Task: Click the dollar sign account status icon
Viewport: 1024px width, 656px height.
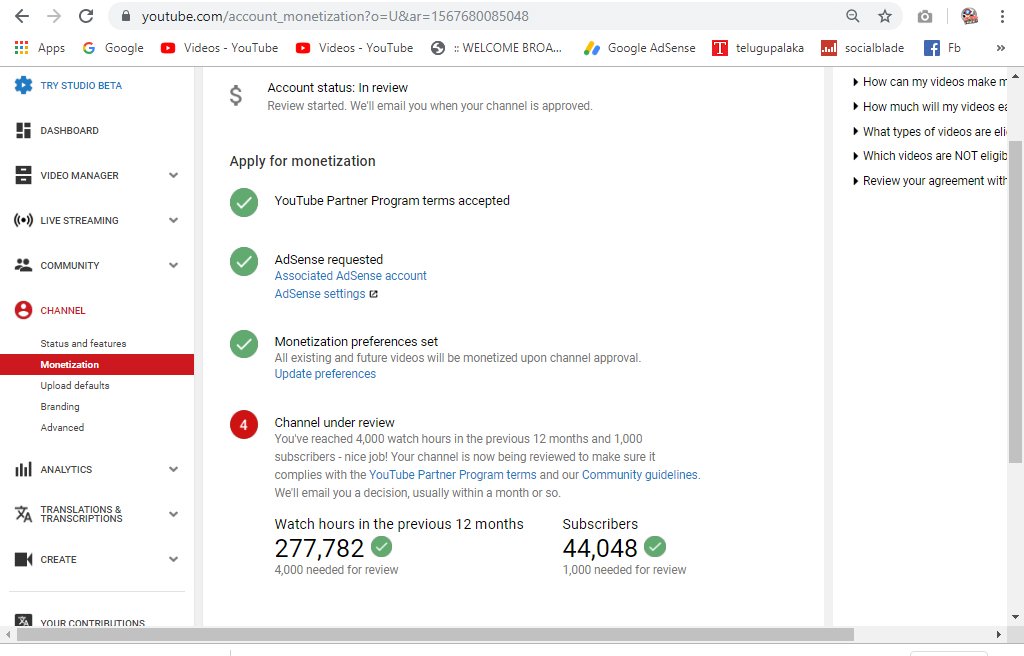Action: pos(236,95)
